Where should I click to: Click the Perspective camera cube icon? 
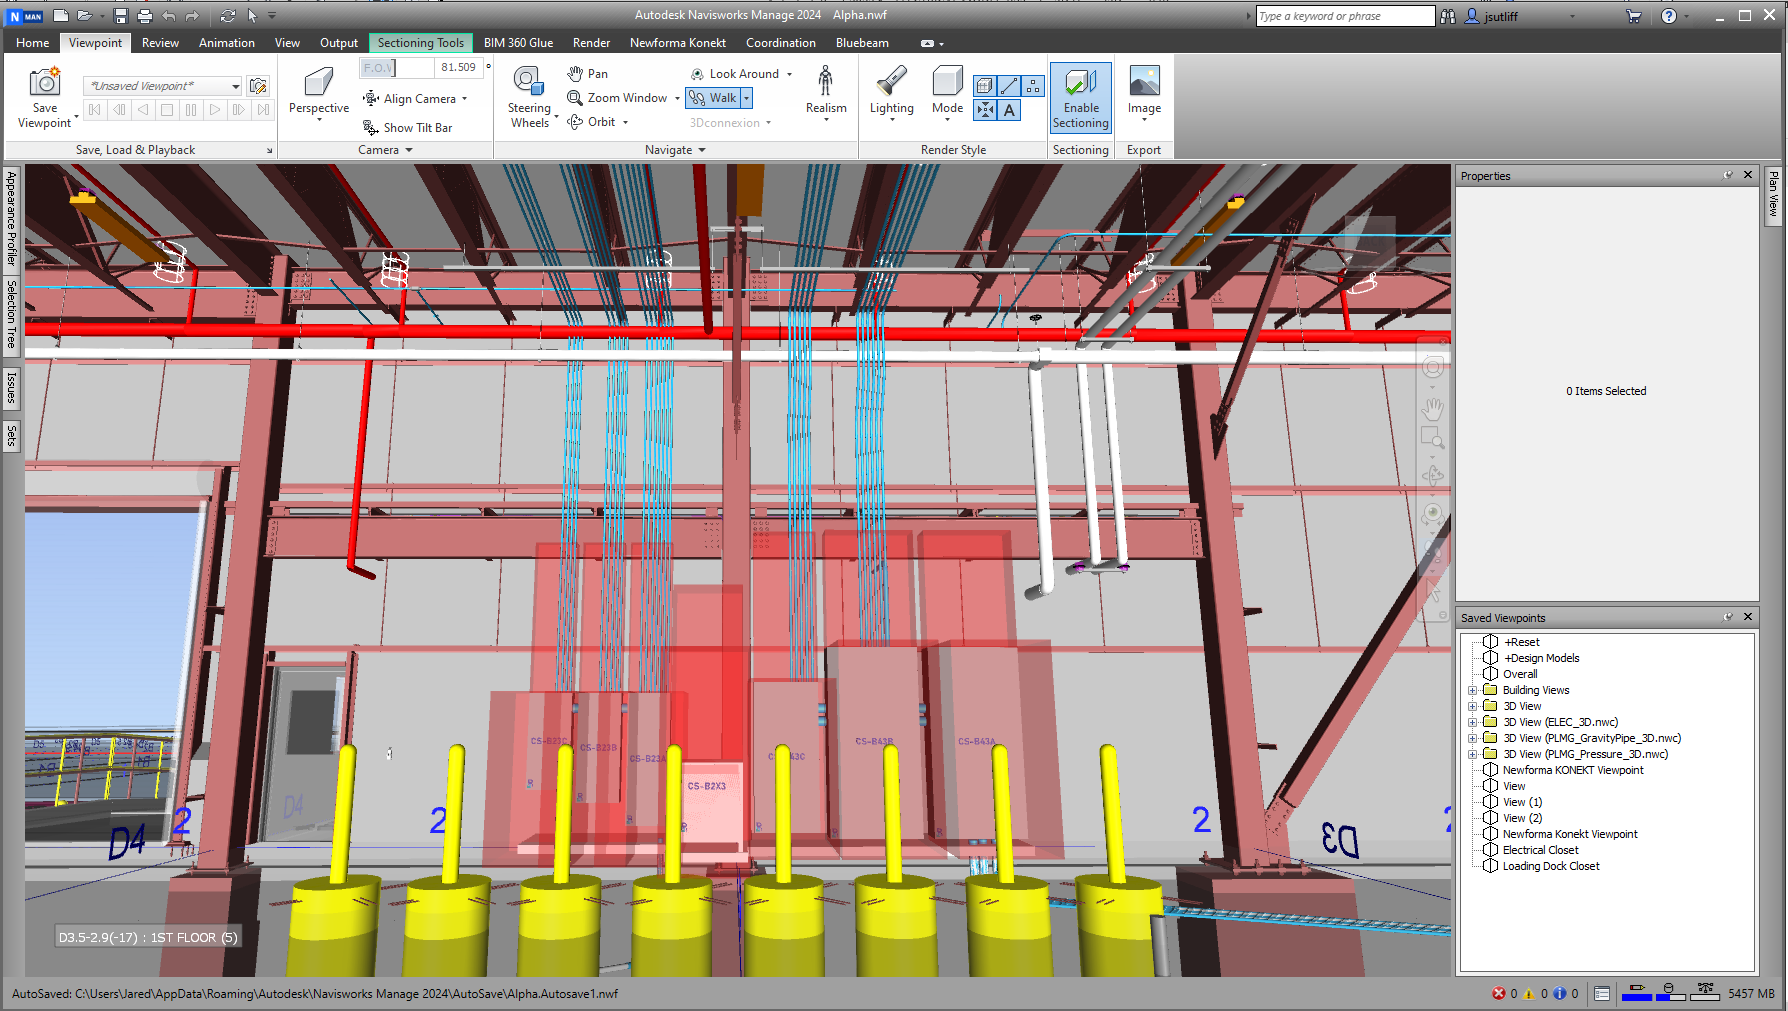click(x=319, y=81)
